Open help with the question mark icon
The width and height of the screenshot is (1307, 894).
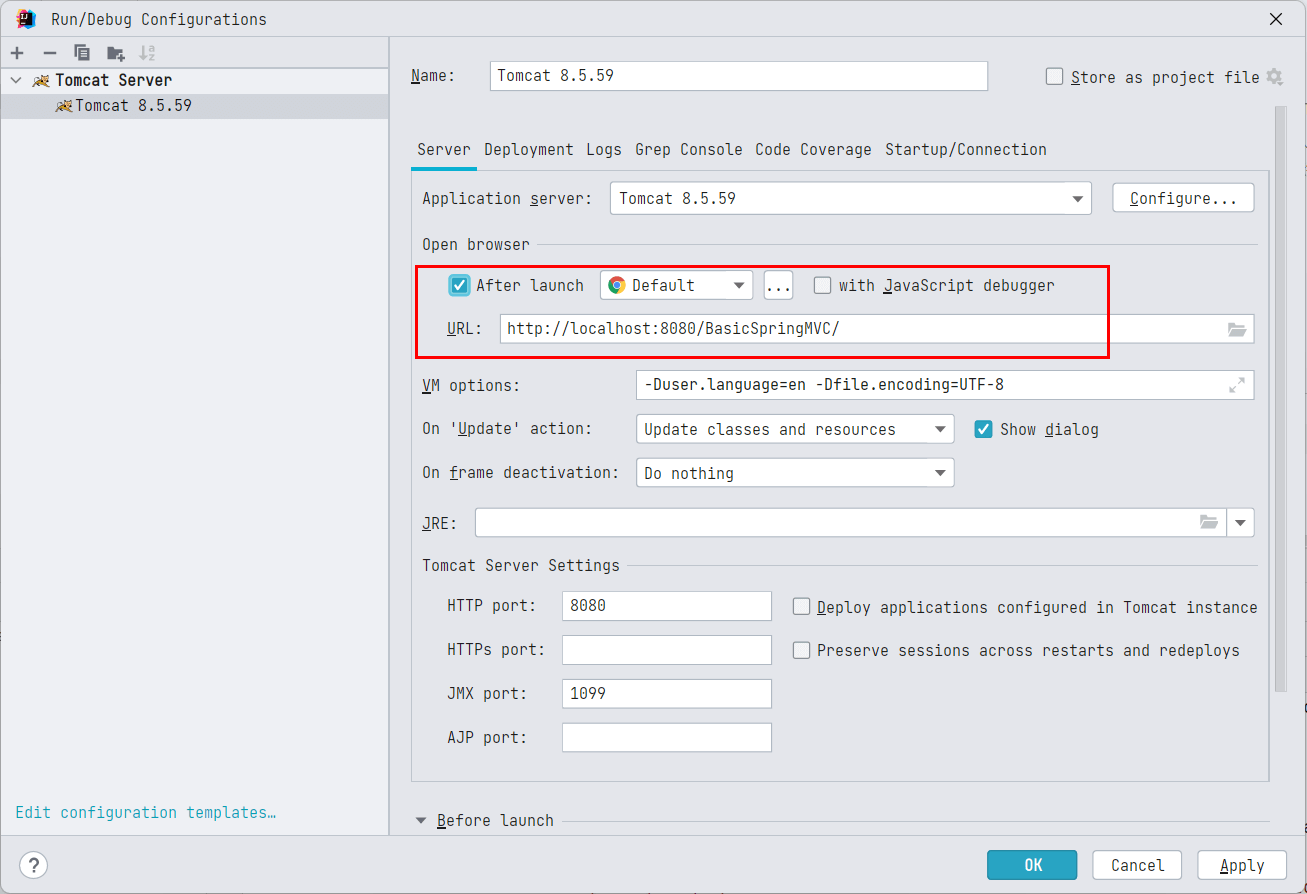click(34, 865)
